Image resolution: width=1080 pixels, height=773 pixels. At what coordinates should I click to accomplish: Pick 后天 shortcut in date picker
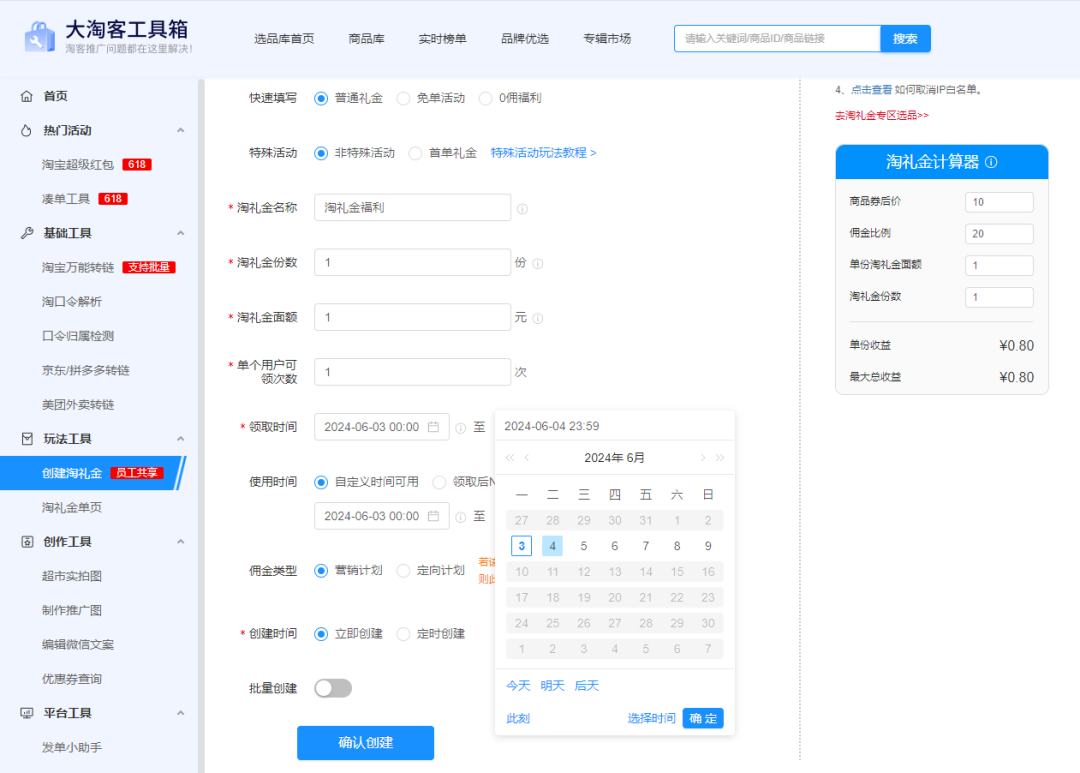(587, 686)
